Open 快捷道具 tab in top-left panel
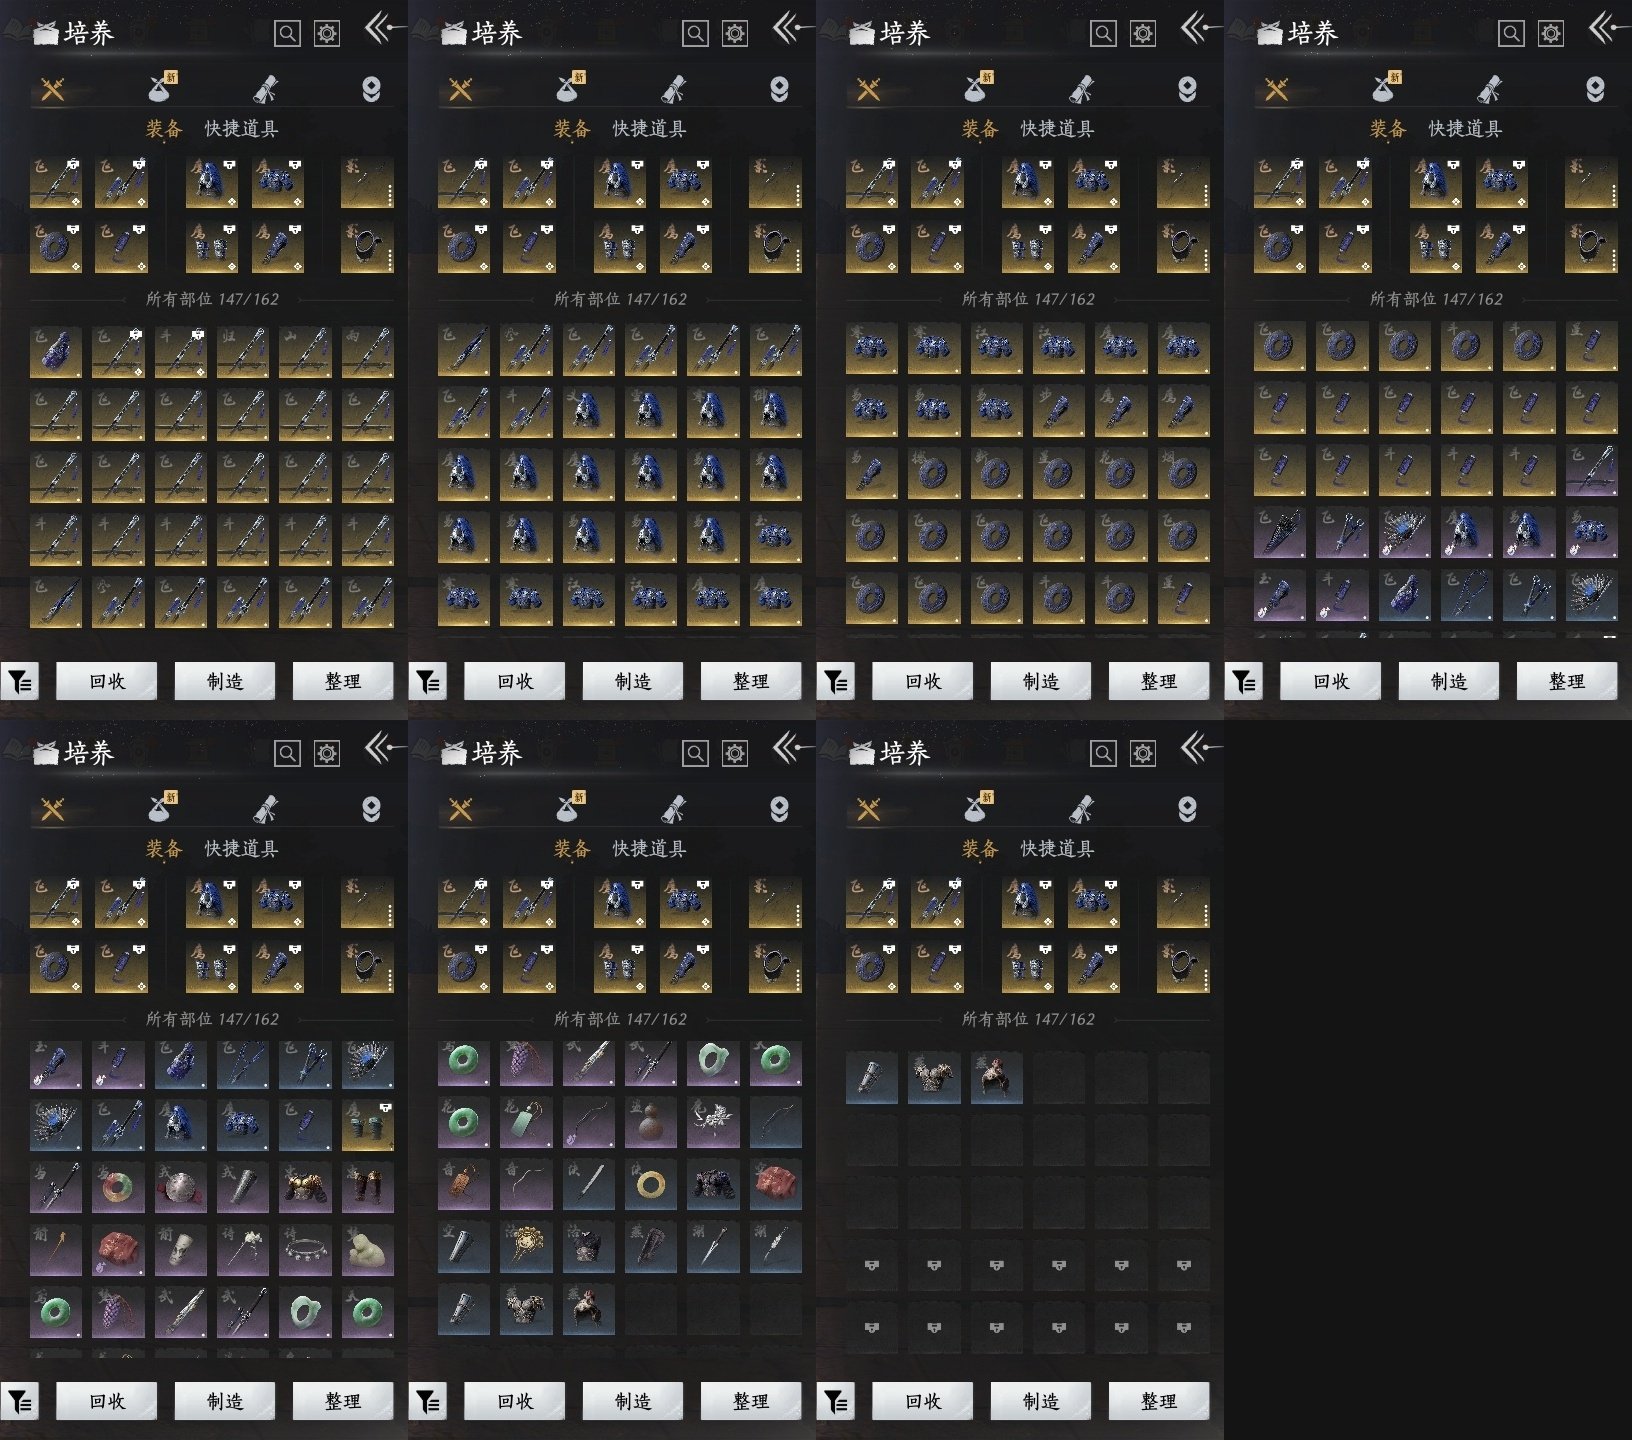 [x=241, y=129]
